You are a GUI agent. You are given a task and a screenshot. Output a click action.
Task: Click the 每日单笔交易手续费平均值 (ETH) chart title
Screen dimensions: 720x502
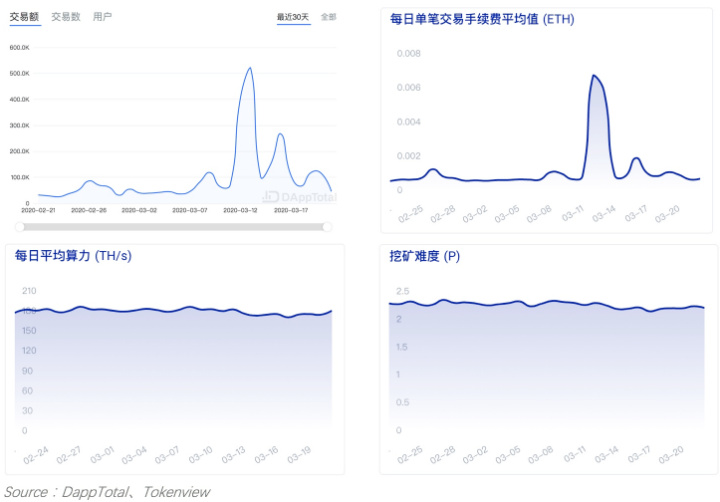click(482, 19)
